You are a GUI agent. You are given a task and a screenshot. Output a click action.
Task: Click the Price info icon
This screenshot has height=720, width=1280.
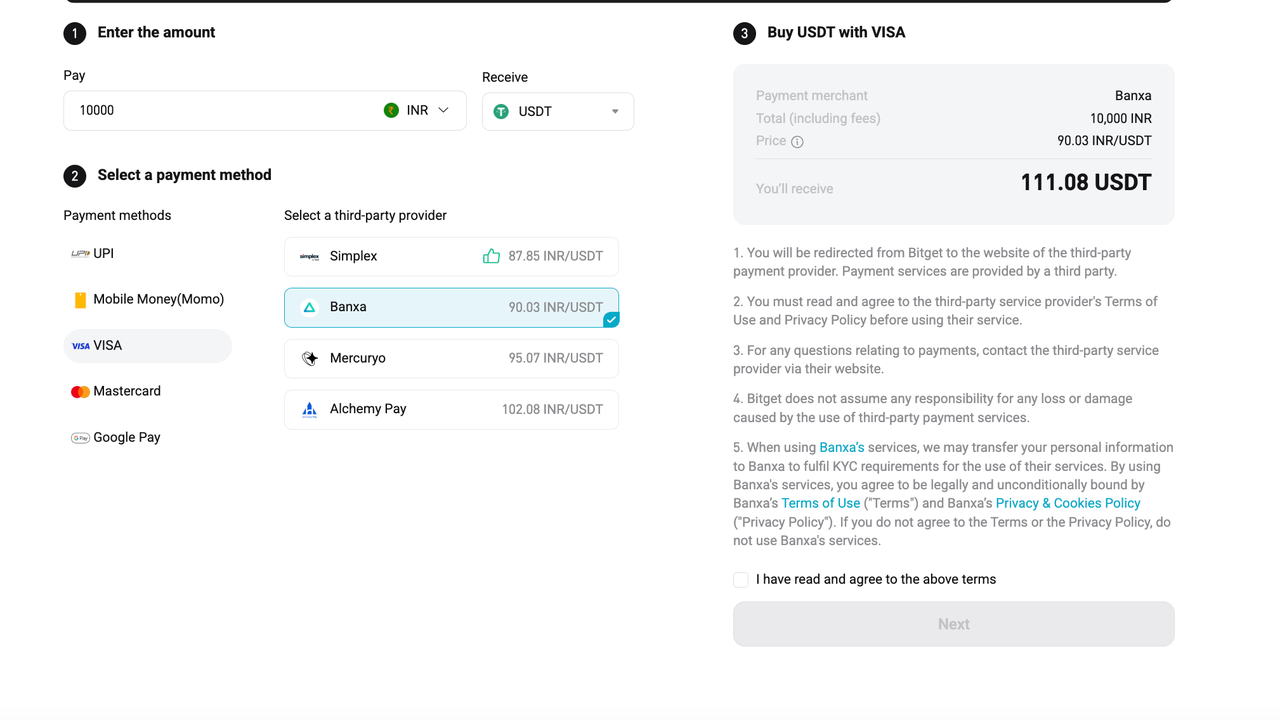[x=797, y=142]
